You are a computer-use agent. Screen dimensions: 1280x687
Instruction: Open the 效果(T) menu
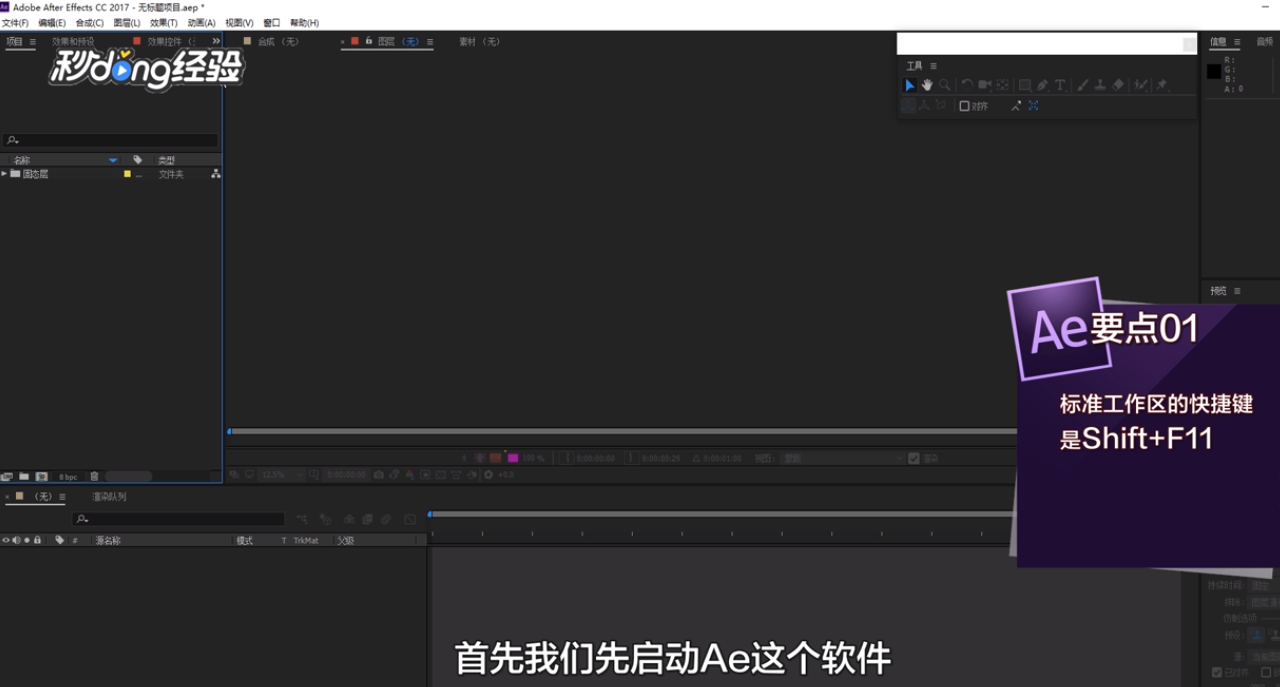coord(164,23)
